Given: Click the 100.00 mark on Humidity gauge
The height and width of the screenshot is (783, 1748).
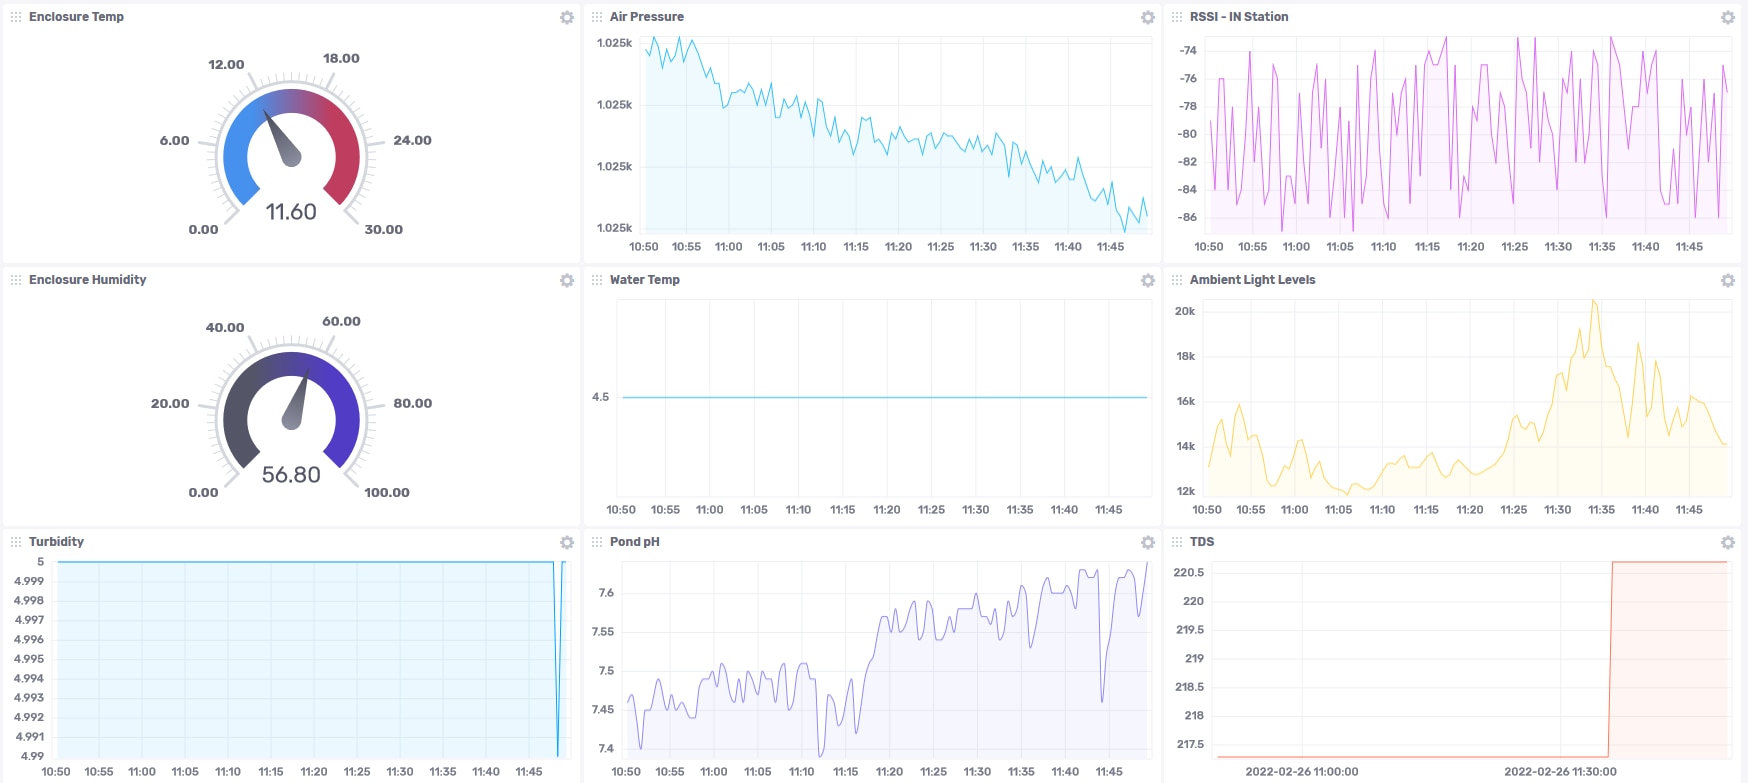Looking at the screenshot, I should (x=387, y=492).
